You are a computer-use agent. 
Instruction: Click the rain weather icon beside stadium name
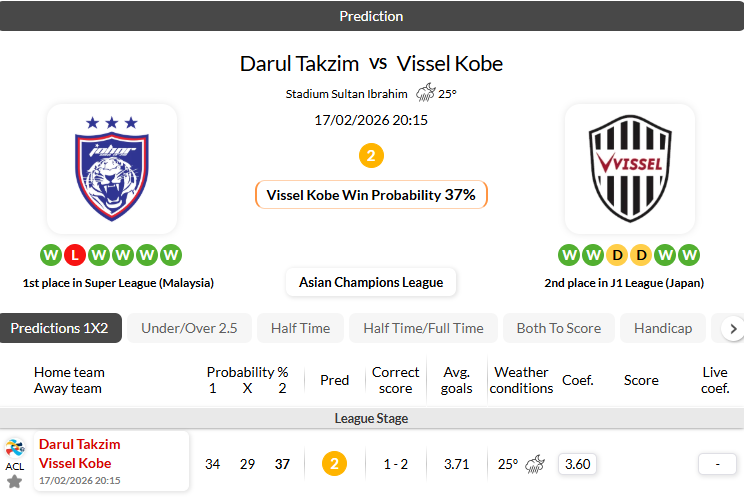click(425, 93)
